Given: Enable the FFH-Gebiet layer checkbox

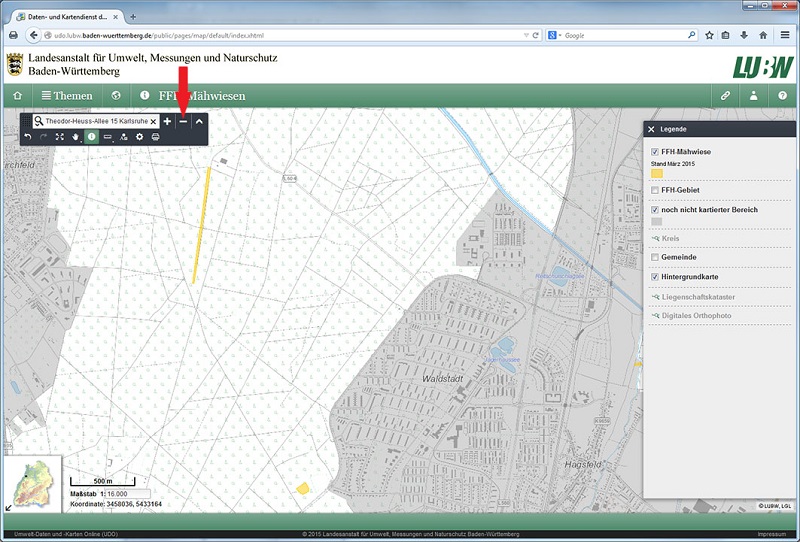Looking at the screenshot, I should tap(655, 190).
